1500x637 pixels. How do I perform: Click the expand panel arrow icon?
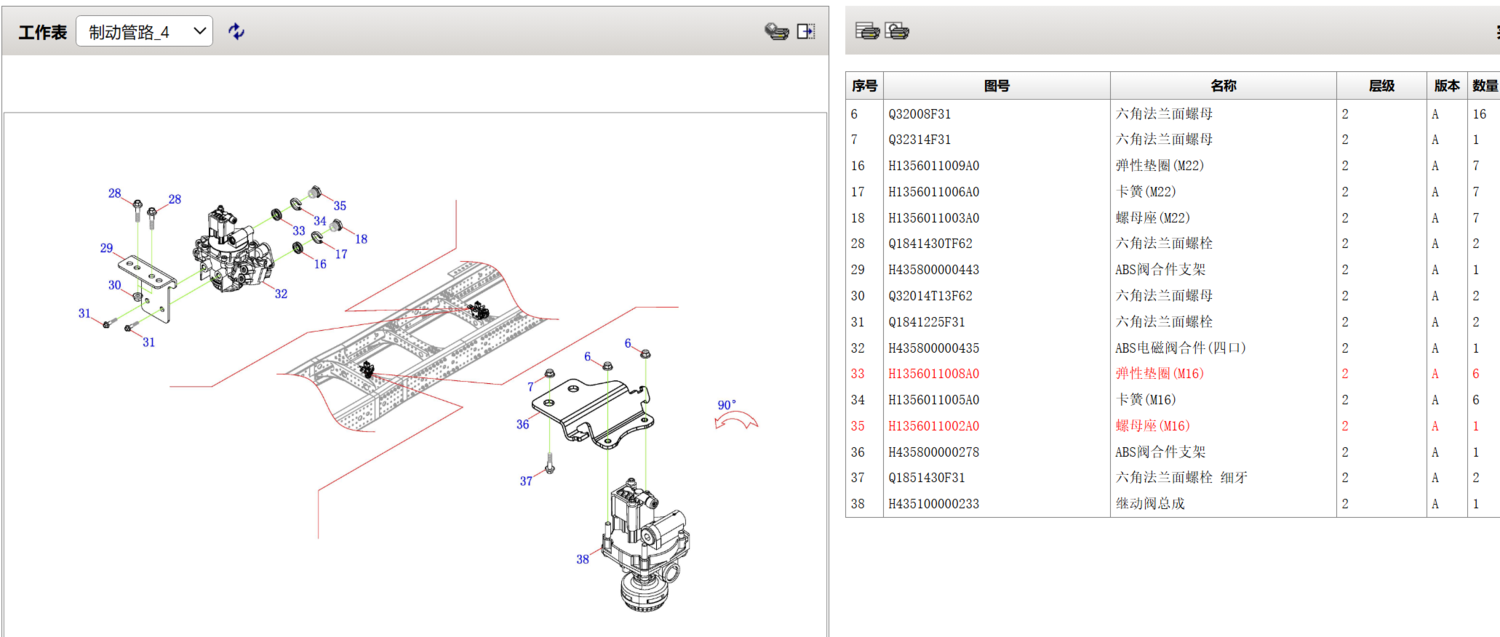pos(806,32)
